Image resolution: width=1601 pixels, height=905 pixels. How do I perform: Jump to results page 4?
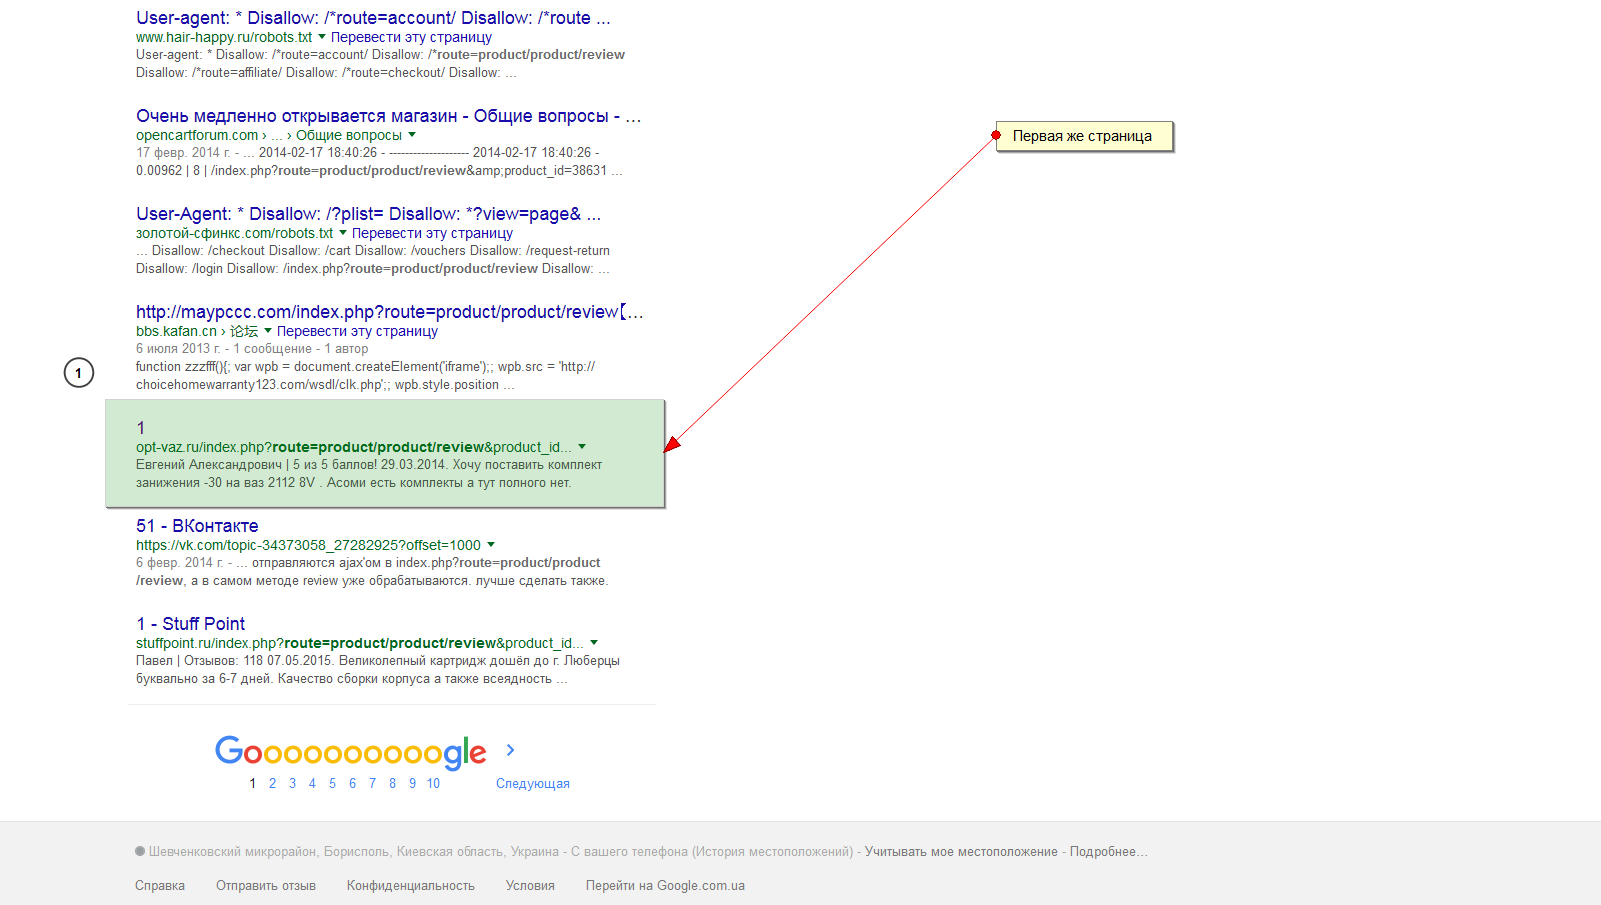click(x=312, y=784)
